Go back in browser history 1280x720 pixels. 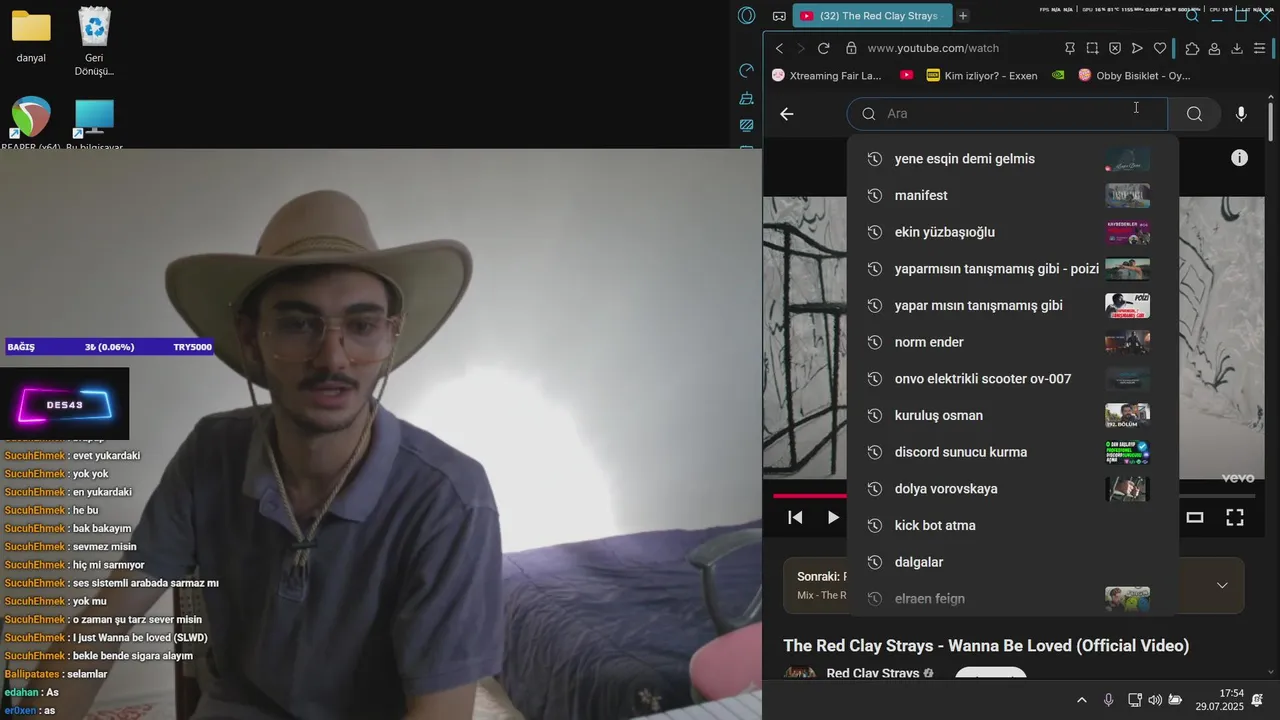pyautogui.click(x=779, y=48)
